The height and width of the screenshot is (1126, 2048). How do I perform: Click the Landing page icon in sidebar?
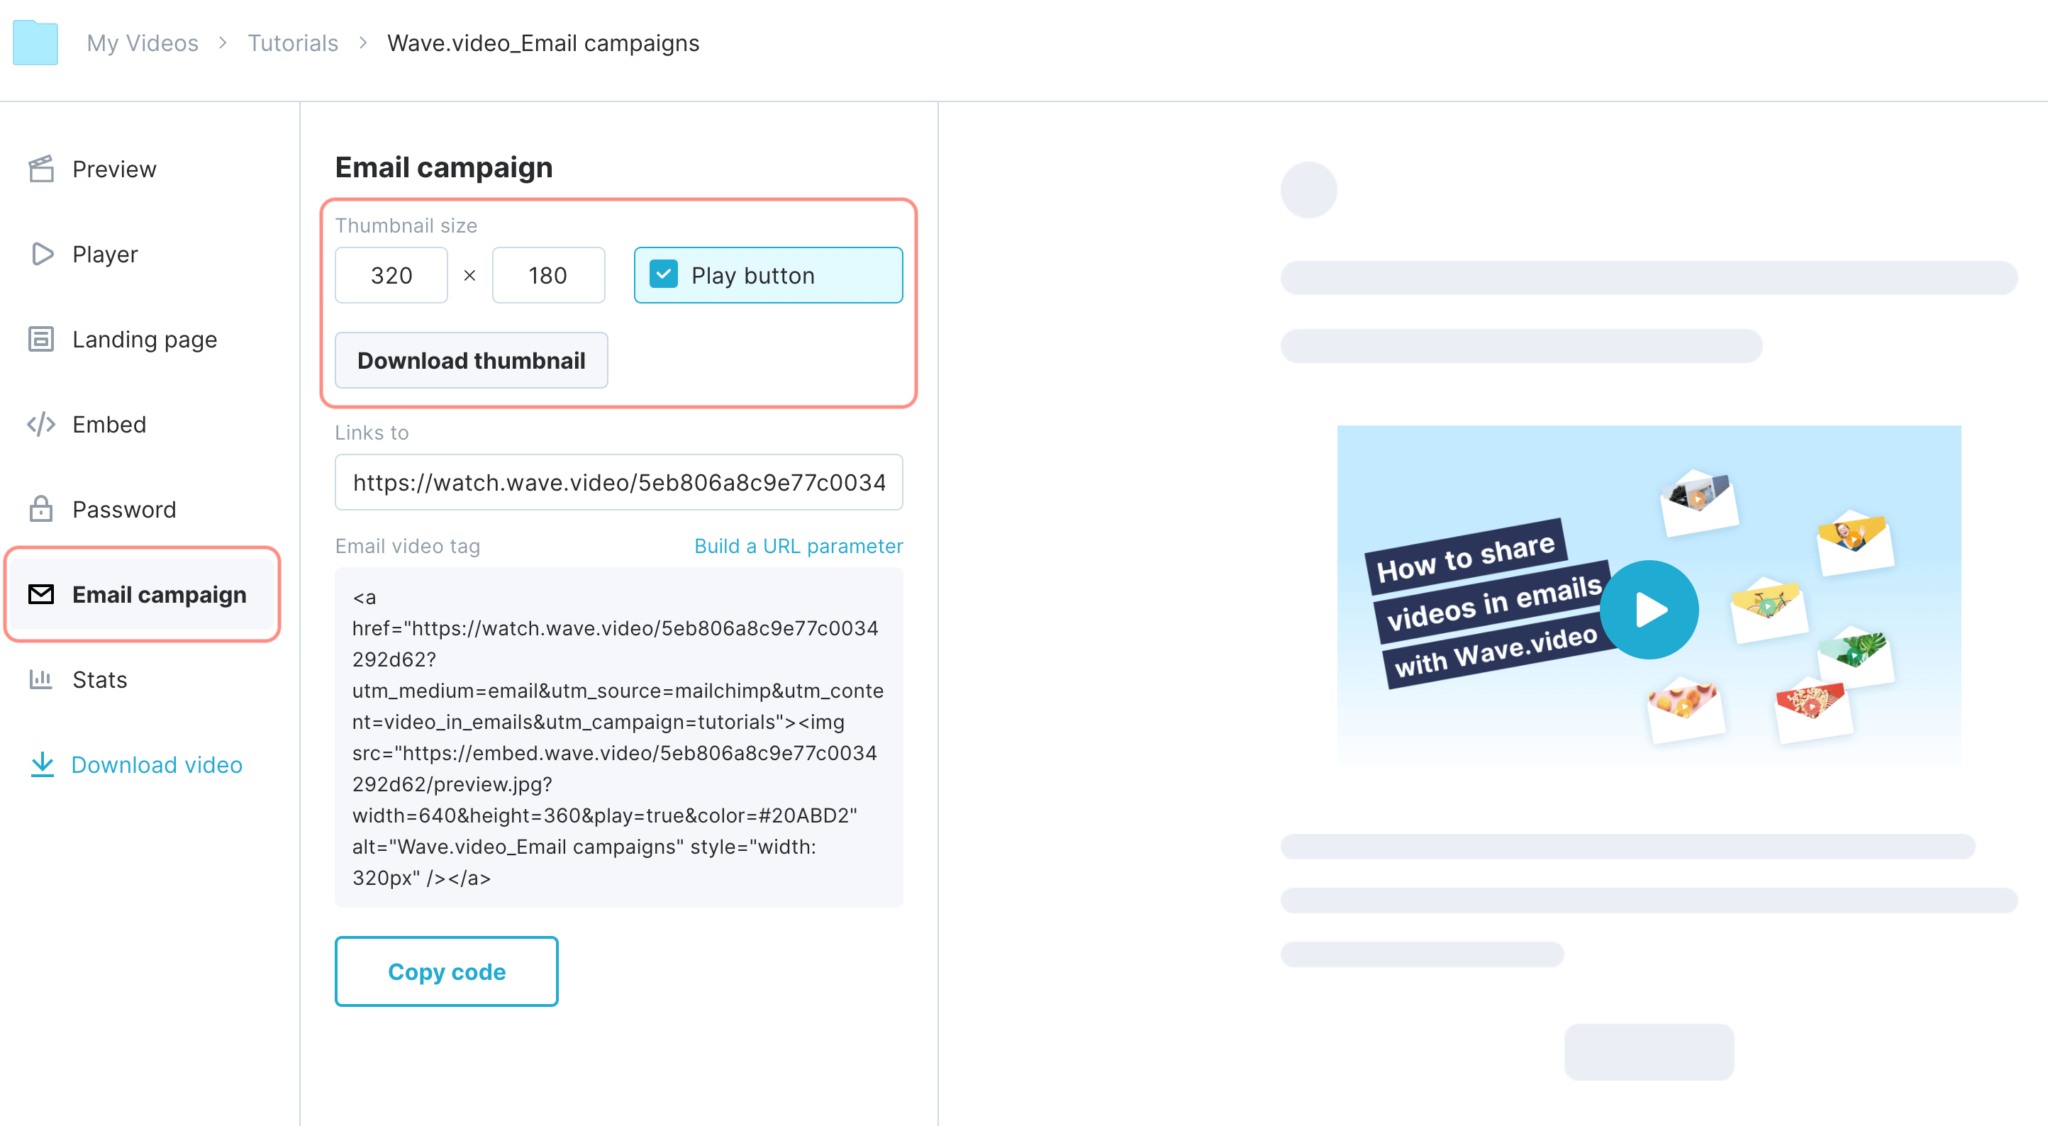[44, 338]
